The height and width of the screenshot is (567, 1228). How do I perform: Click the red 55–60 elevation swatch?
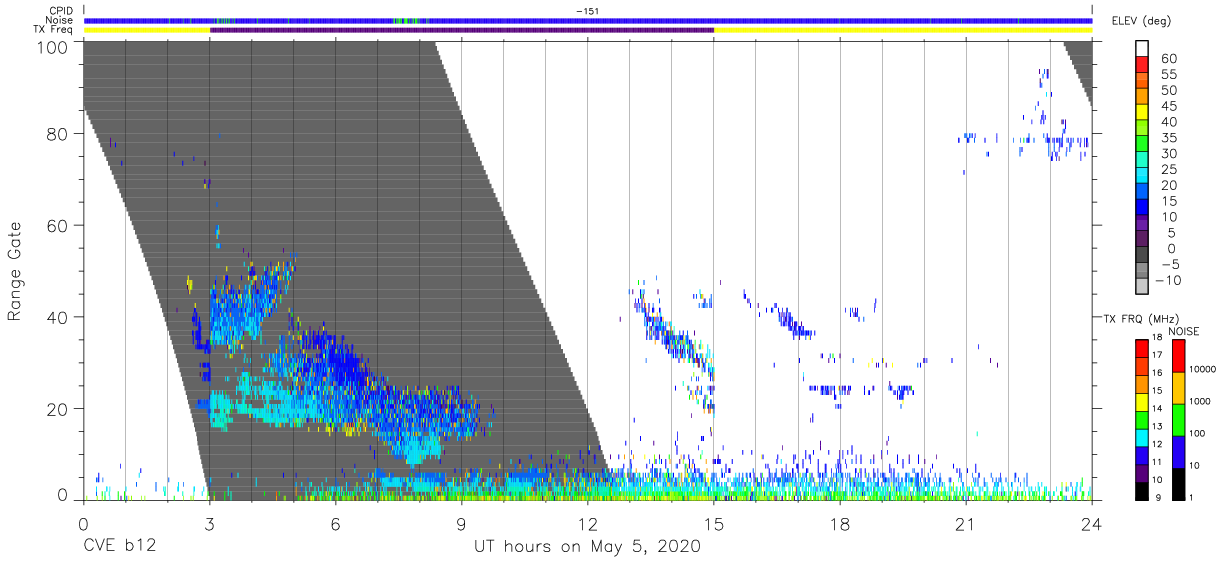click(1142, 66)
